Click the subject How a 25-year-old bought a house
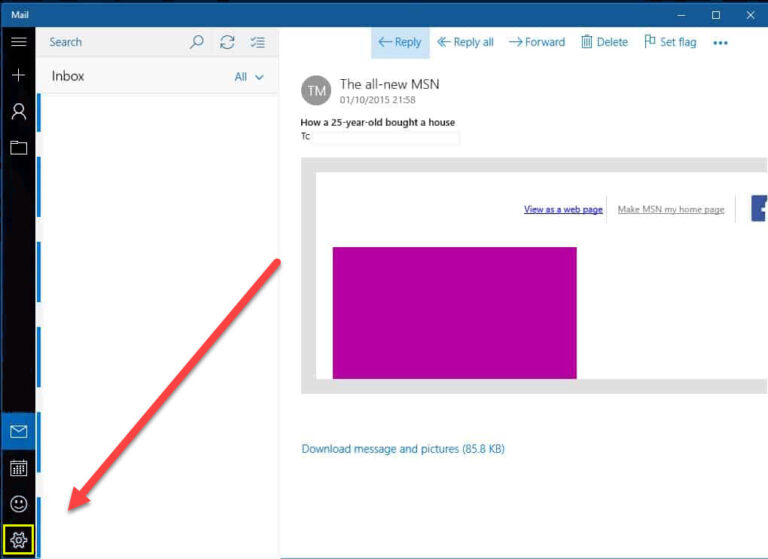This screenshot has height=559, width=768. point(378,122)
